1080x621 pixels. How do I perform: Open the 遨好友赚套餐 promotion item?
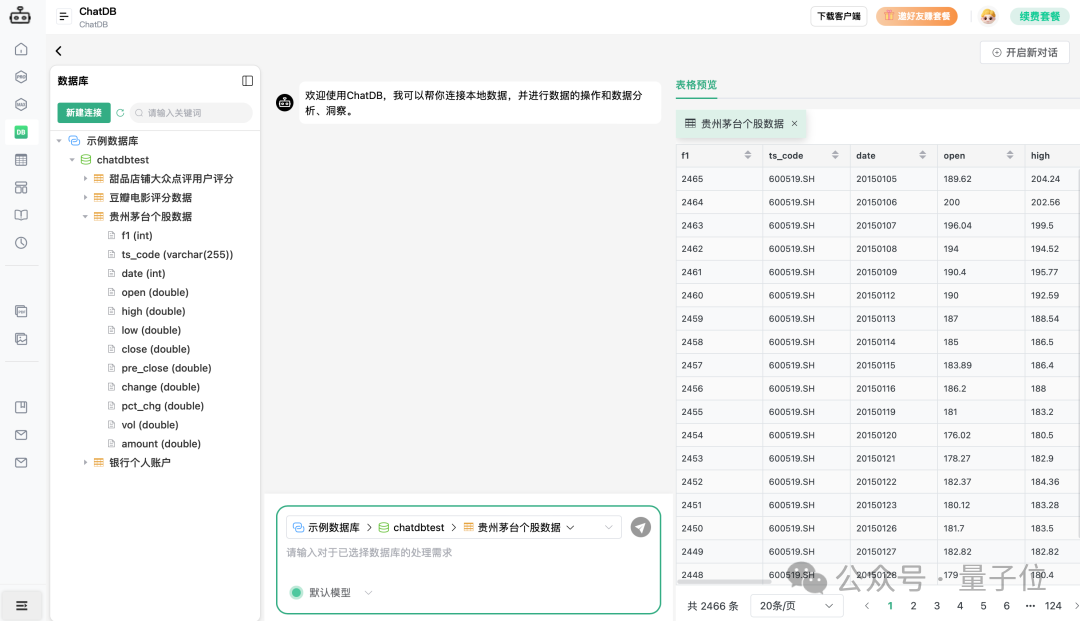pos(916,16)
